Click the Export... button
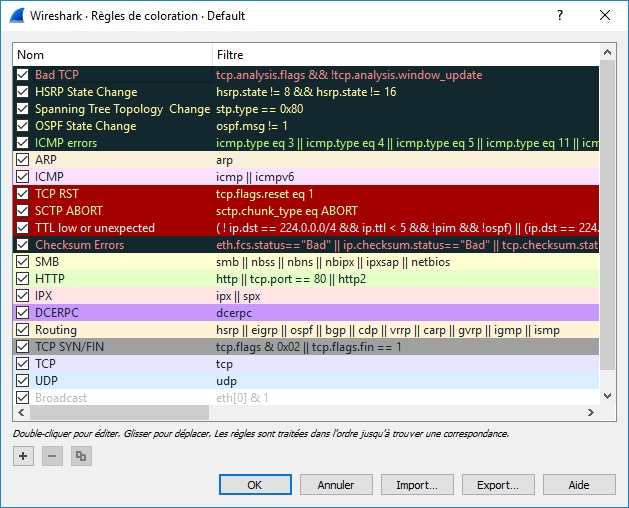629x508 pixels. pyautogui.click(x=498, y=485)
